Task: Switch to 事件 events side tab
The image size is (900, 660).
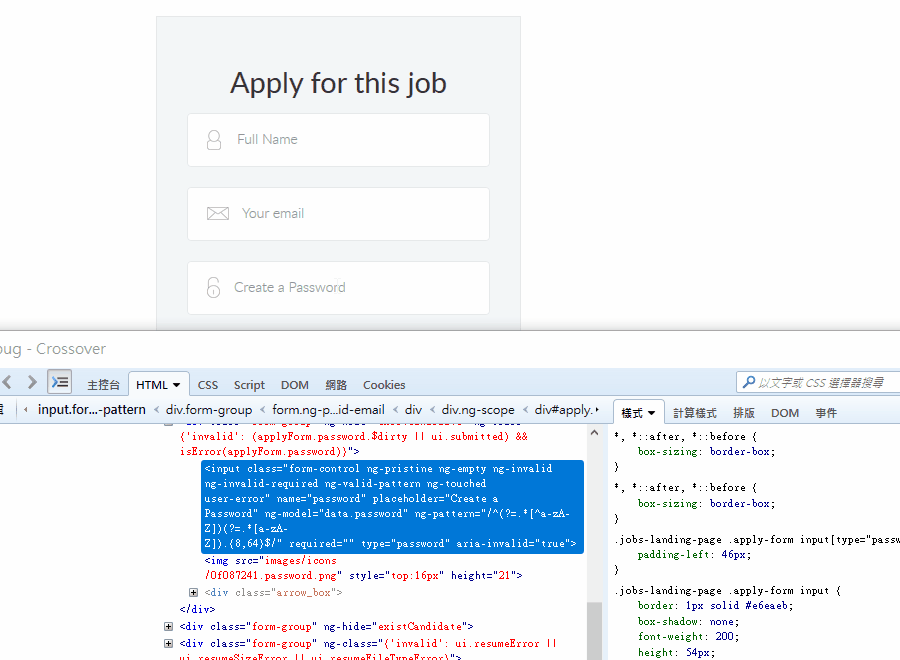Action: click(826, 413)
